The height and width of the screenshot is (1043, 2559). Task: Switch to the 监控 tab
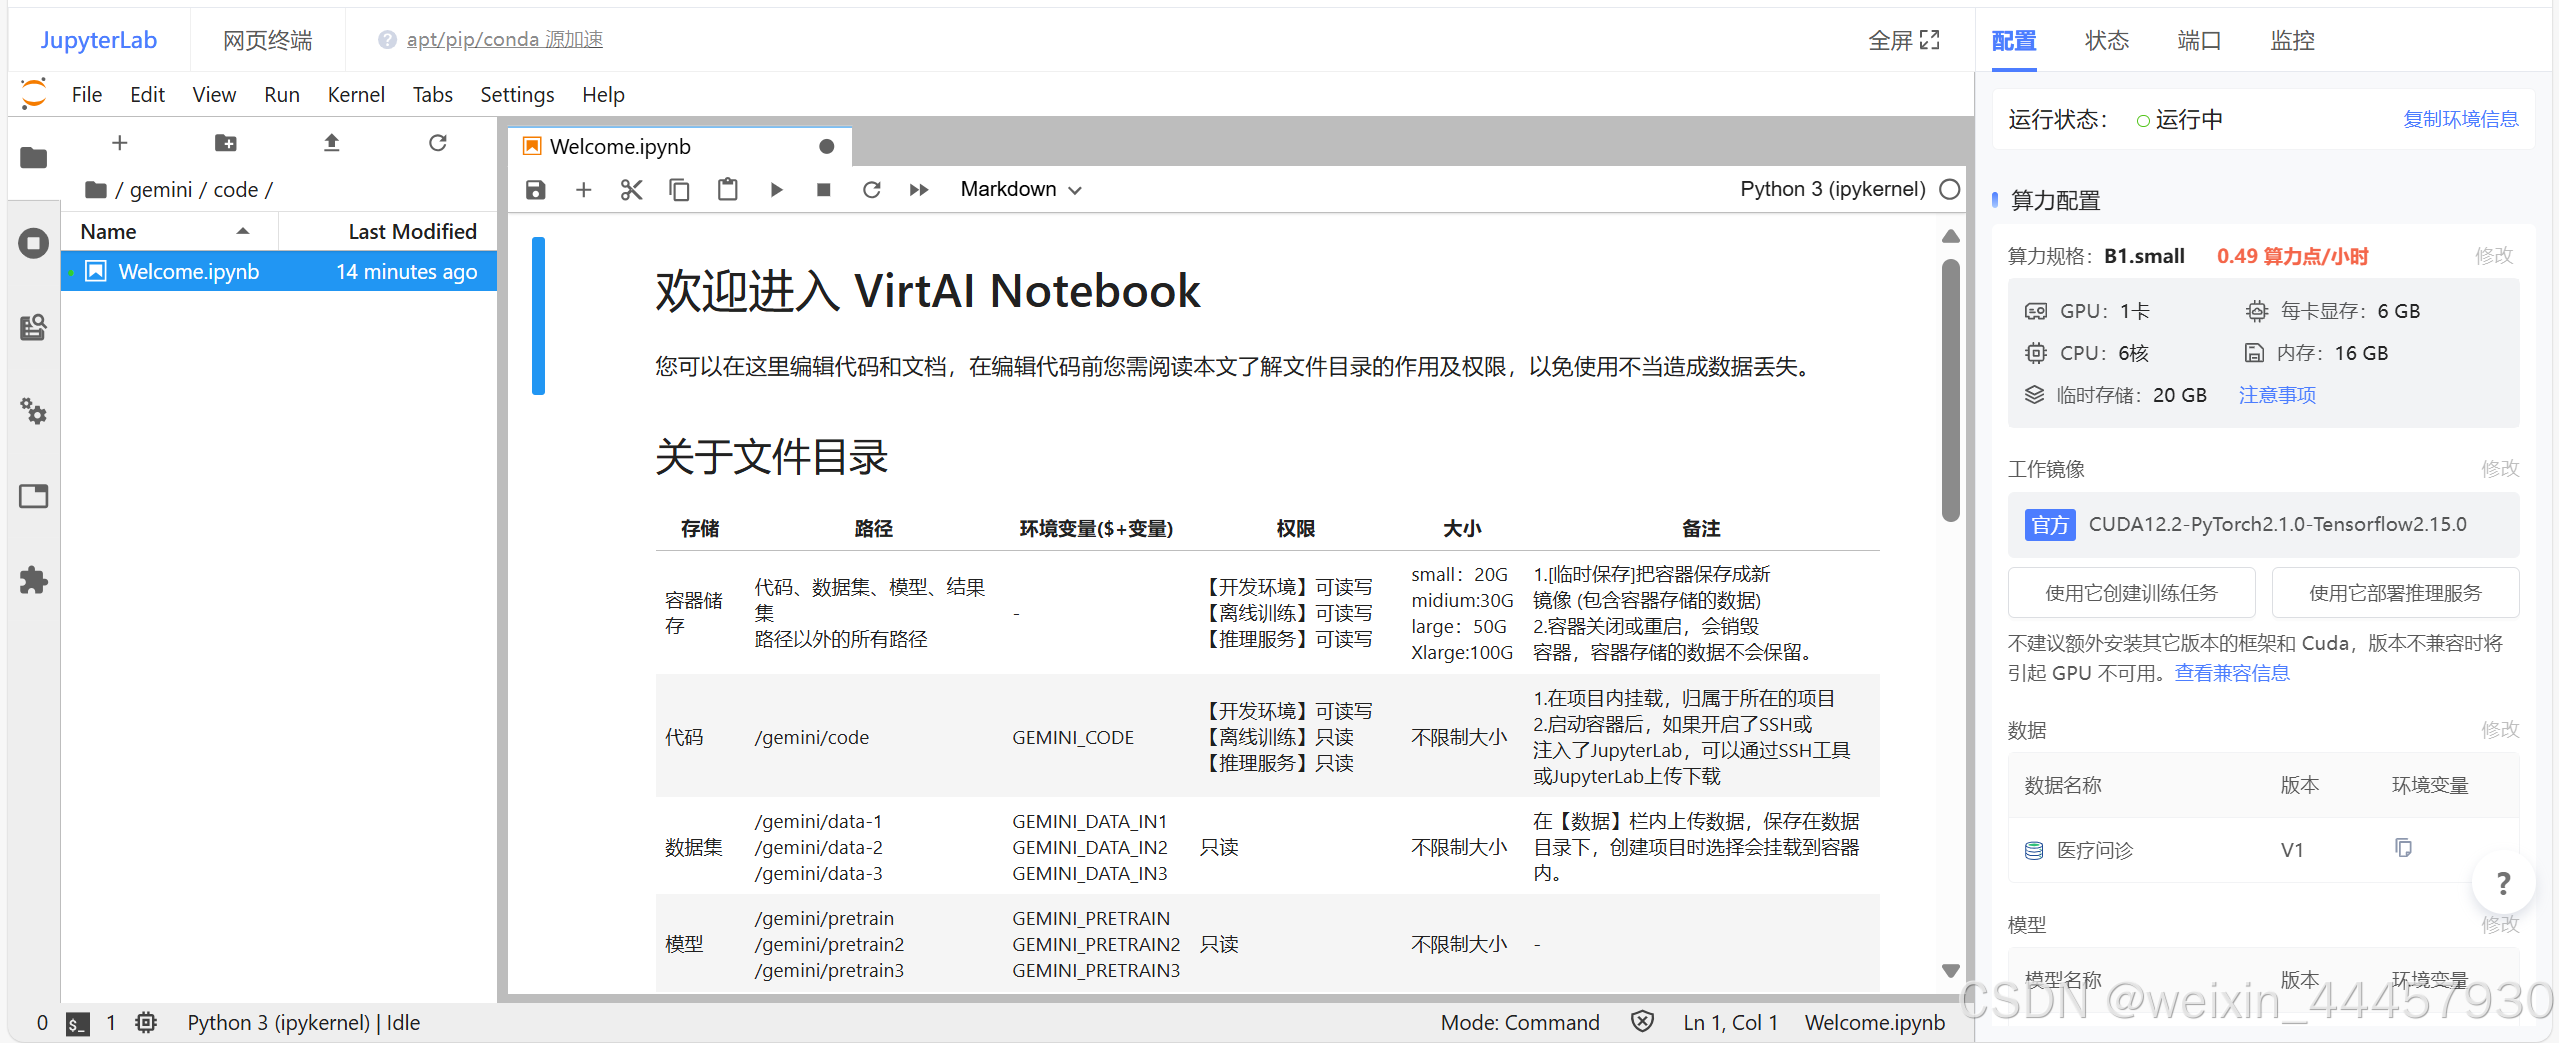[2292, 40]
